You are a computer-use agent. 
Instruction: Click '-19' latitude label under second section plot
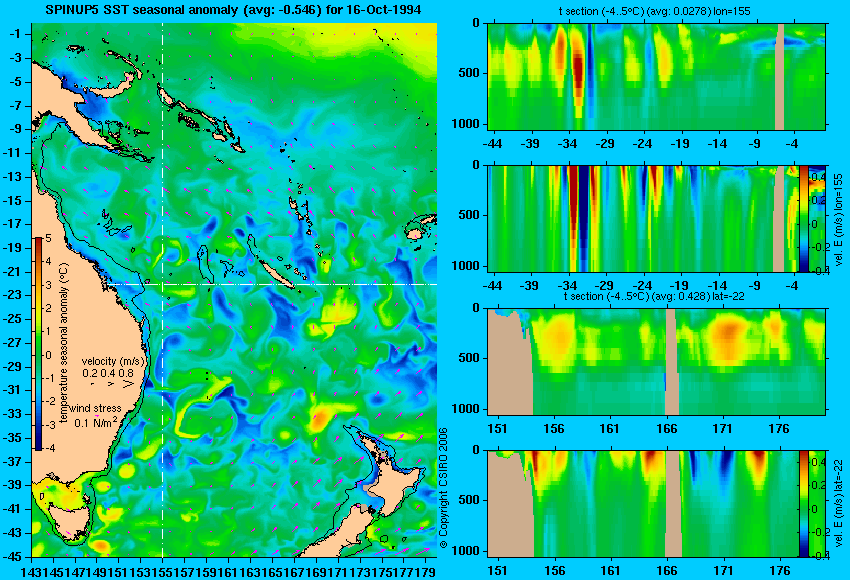pyautogui.click(x=679, y=286)
